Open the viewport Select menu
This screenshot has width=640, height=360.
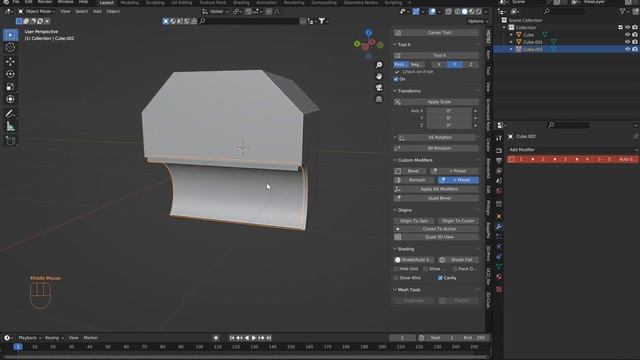click(x=82, y=11)
